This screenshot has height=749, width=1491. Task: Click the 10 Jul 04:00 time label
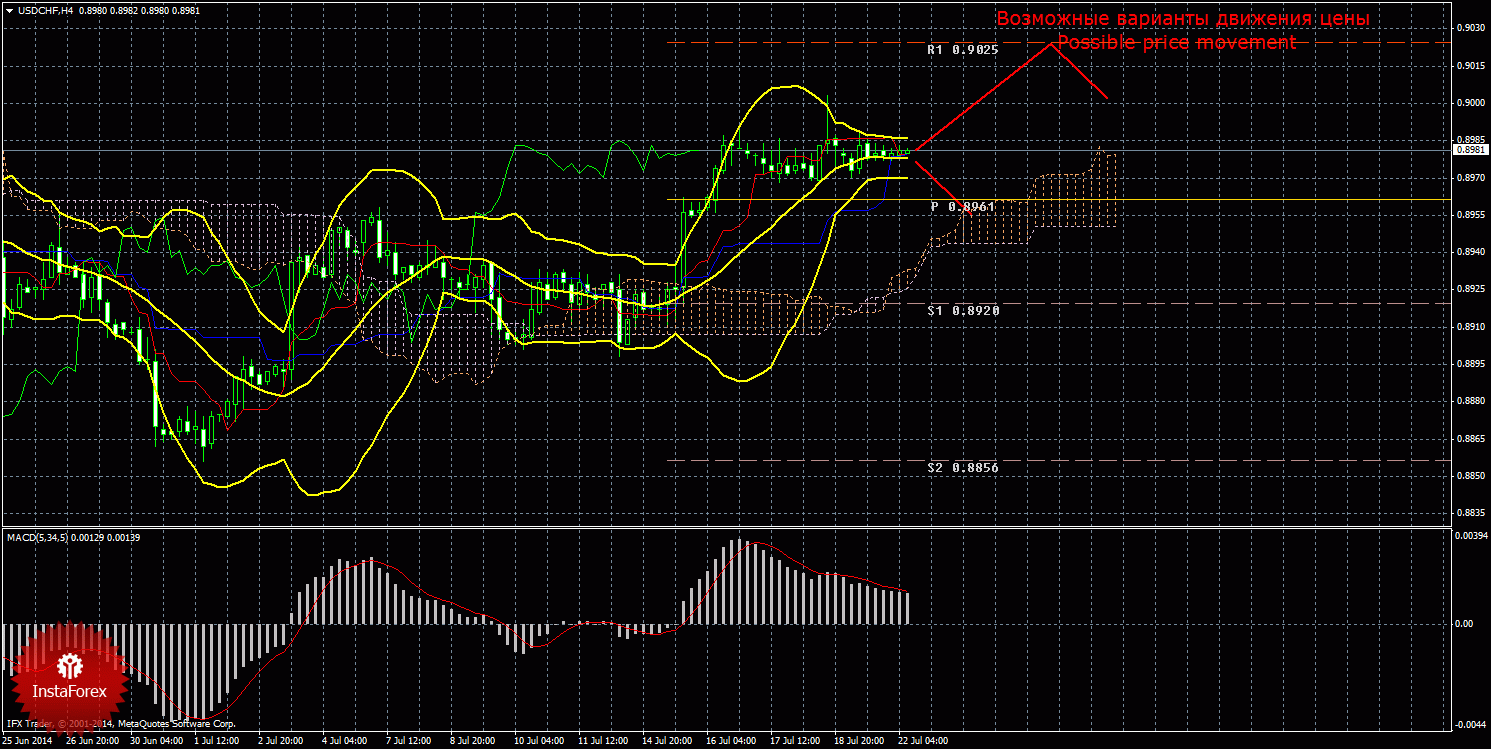540,742
